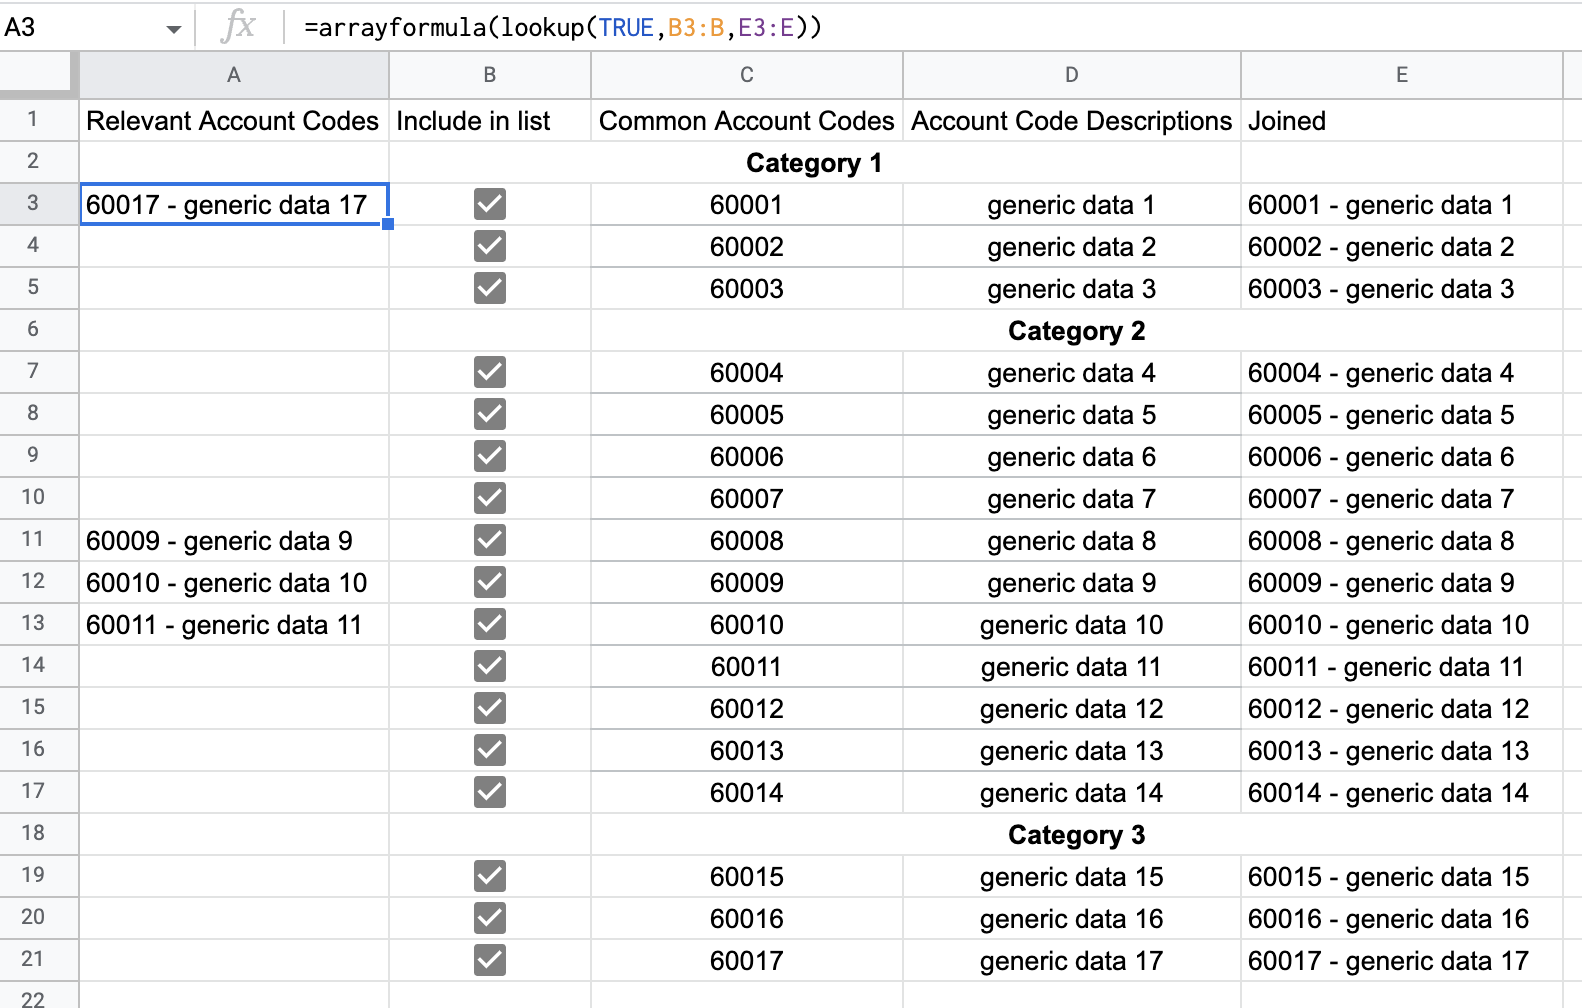Select row 3 header
Viewport: 1582px width, 1008px height.
[x=39, y=204]
